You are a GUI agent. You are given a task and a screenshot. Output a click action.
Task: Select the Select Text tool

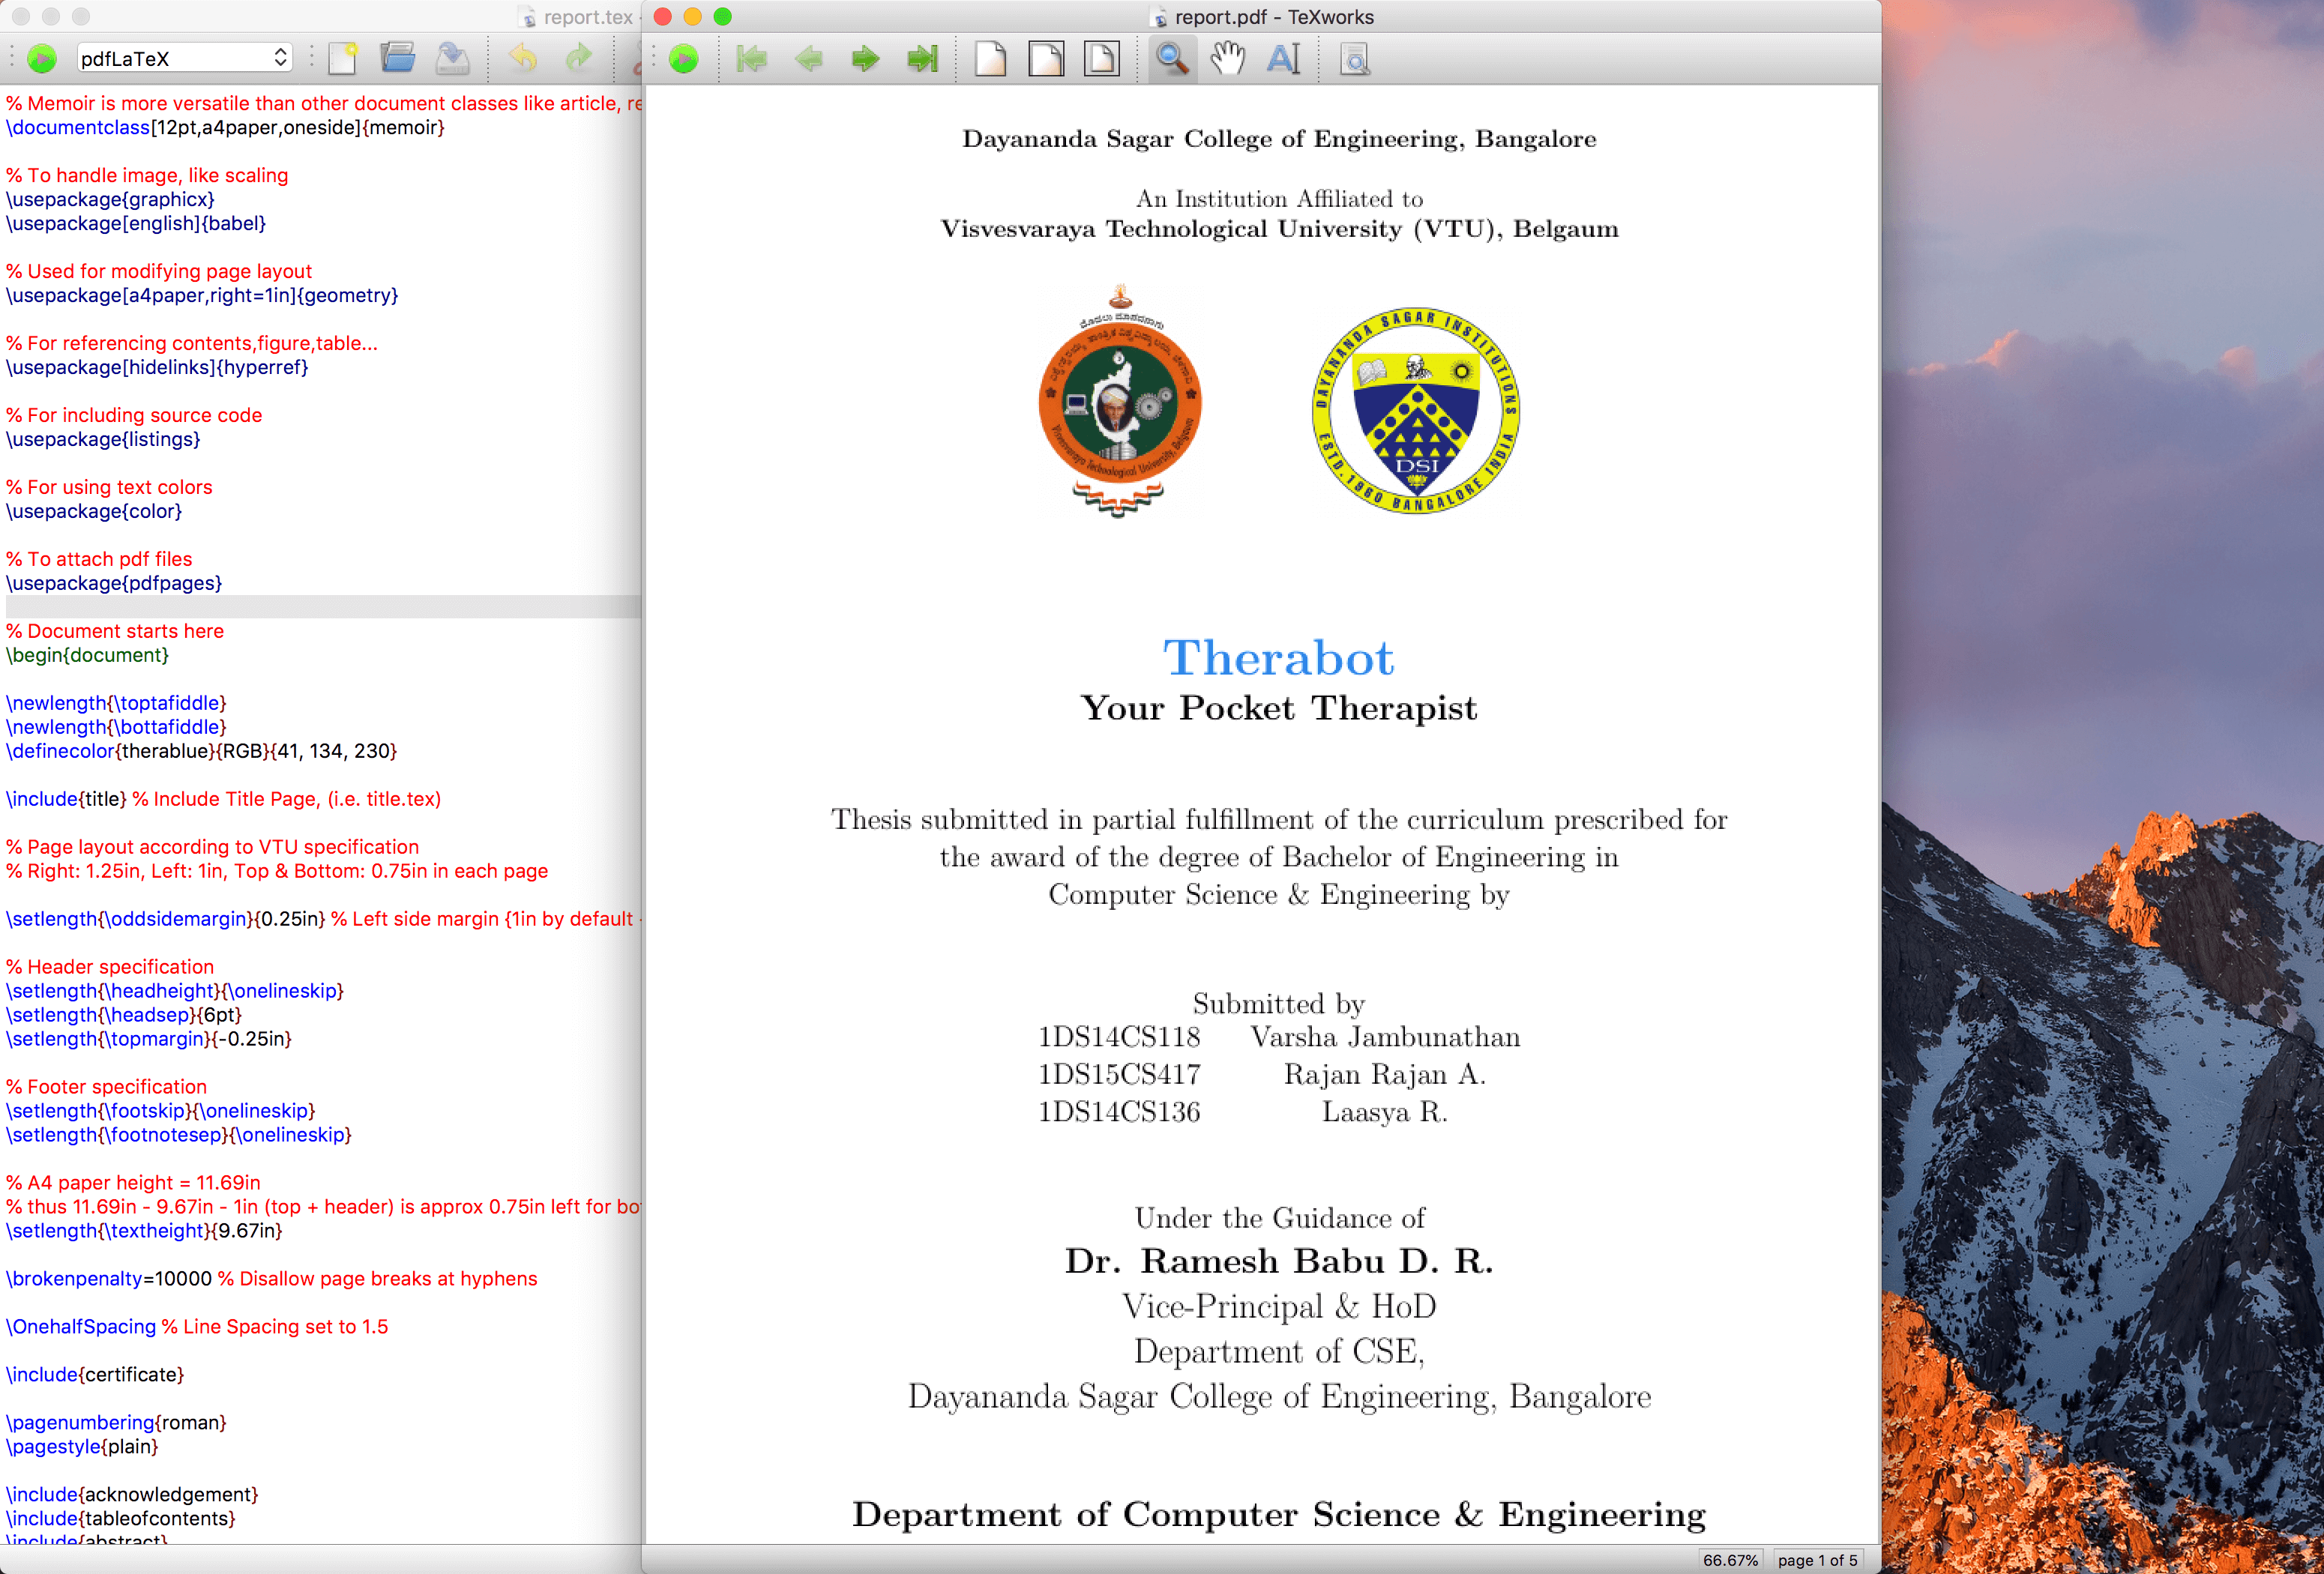pyautogui.click(x=1283, y=59)
